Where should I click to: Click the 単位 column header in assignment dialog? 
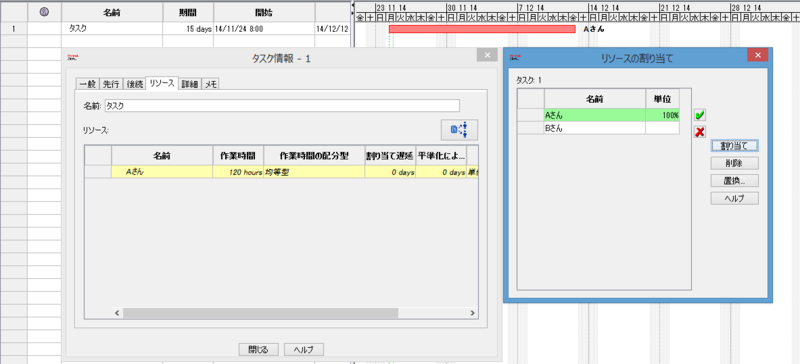tap(662, 98)
